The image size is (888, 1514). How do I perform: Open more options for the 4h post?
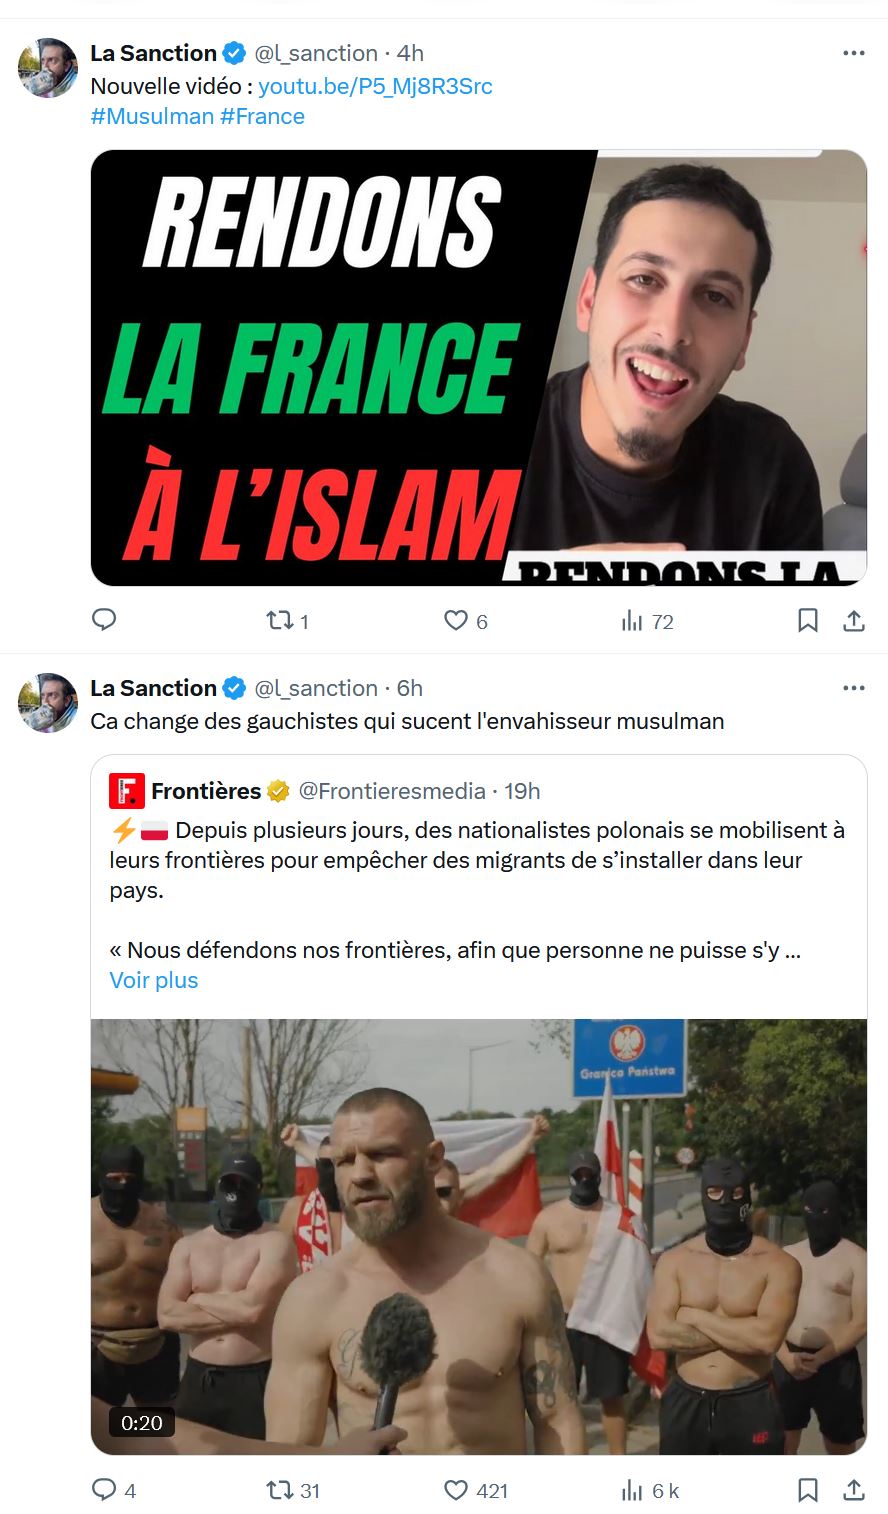tap(853, 53)
